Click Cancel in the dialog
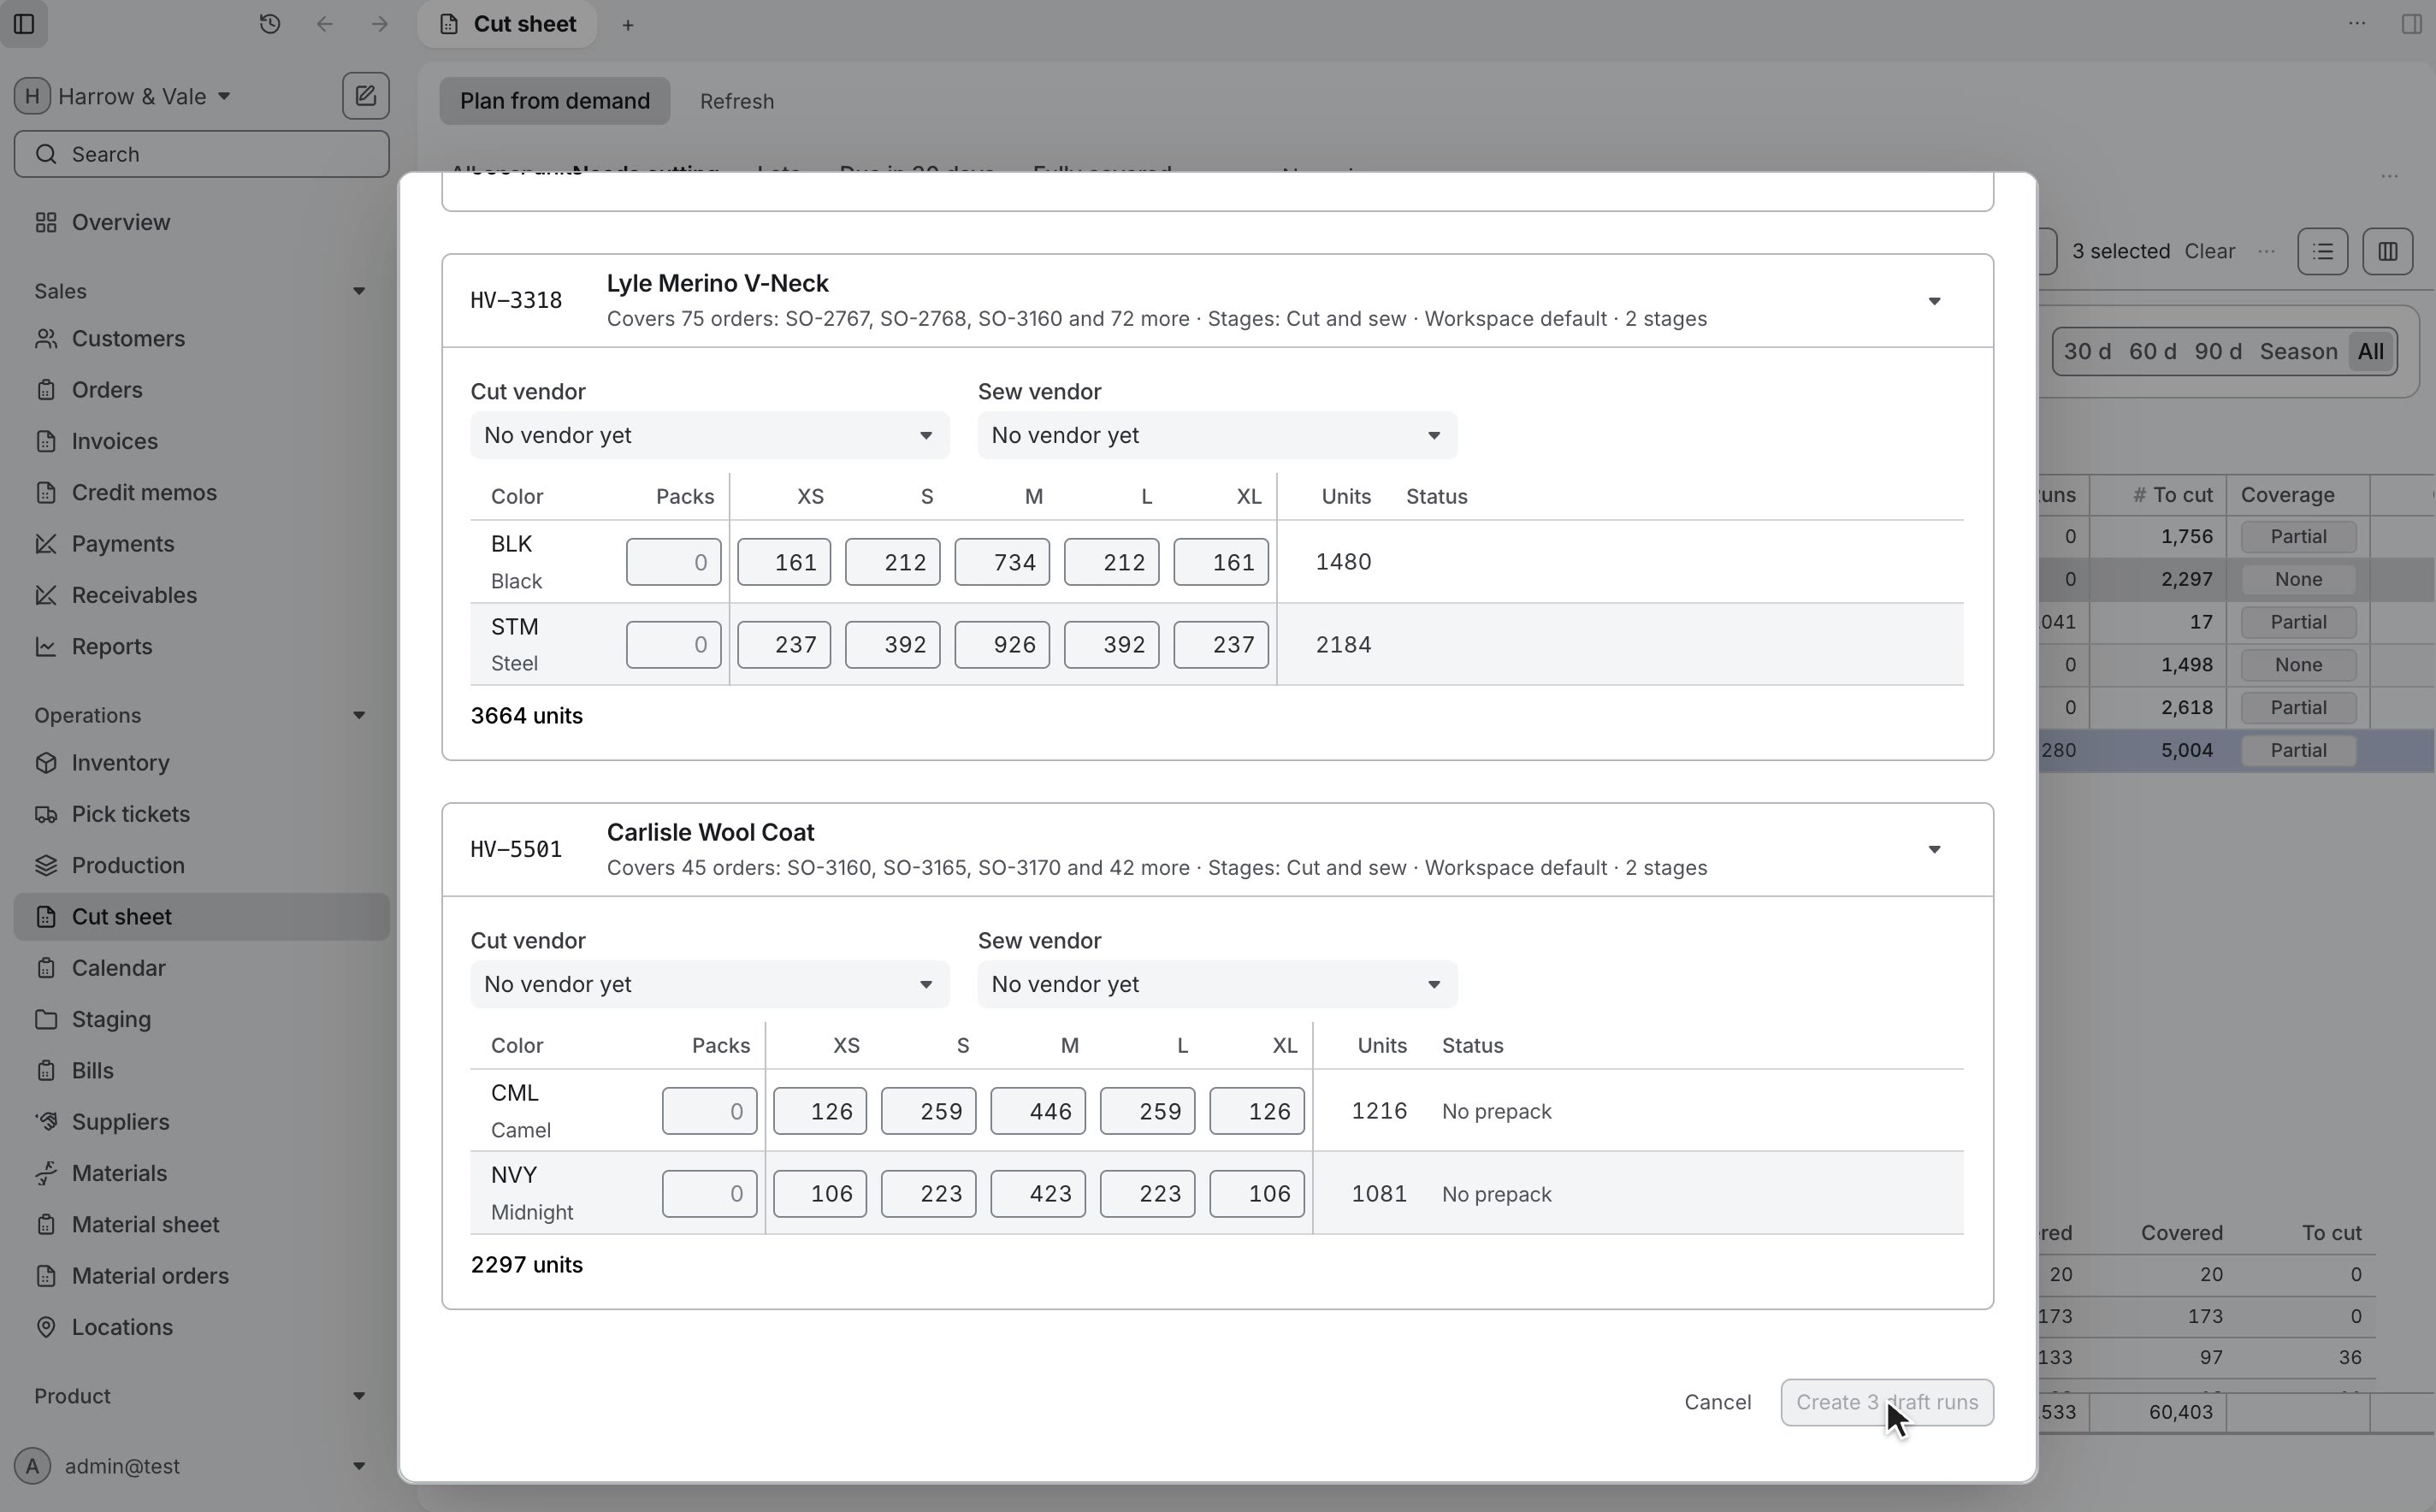Image resolution: width=2436 pixels, height=1512 pixels. click(x=1717, y=1402)
